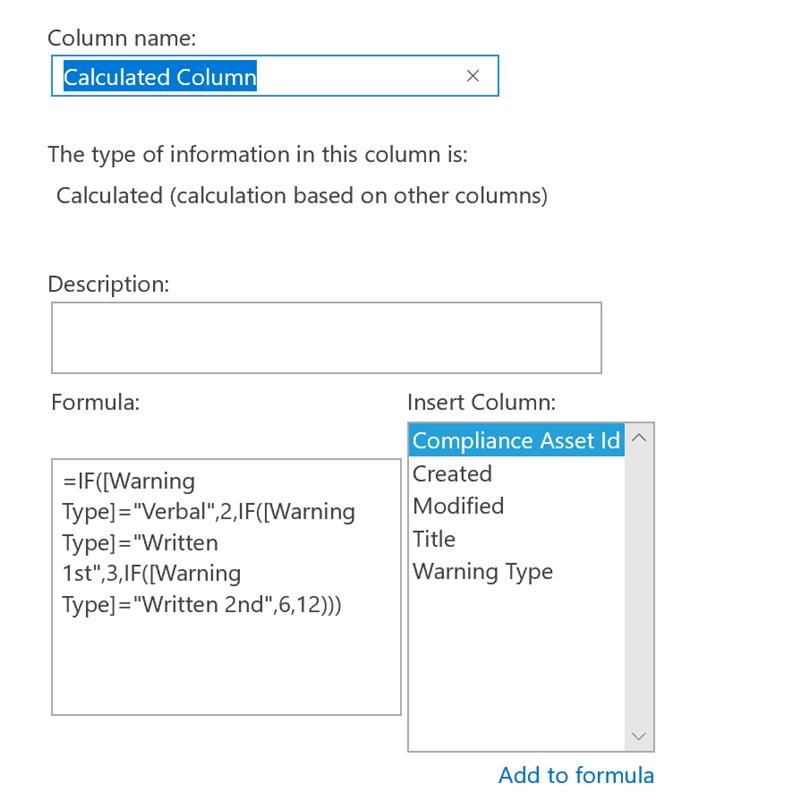Click the scroll up arrow of column list

click(x=639, y=438)
